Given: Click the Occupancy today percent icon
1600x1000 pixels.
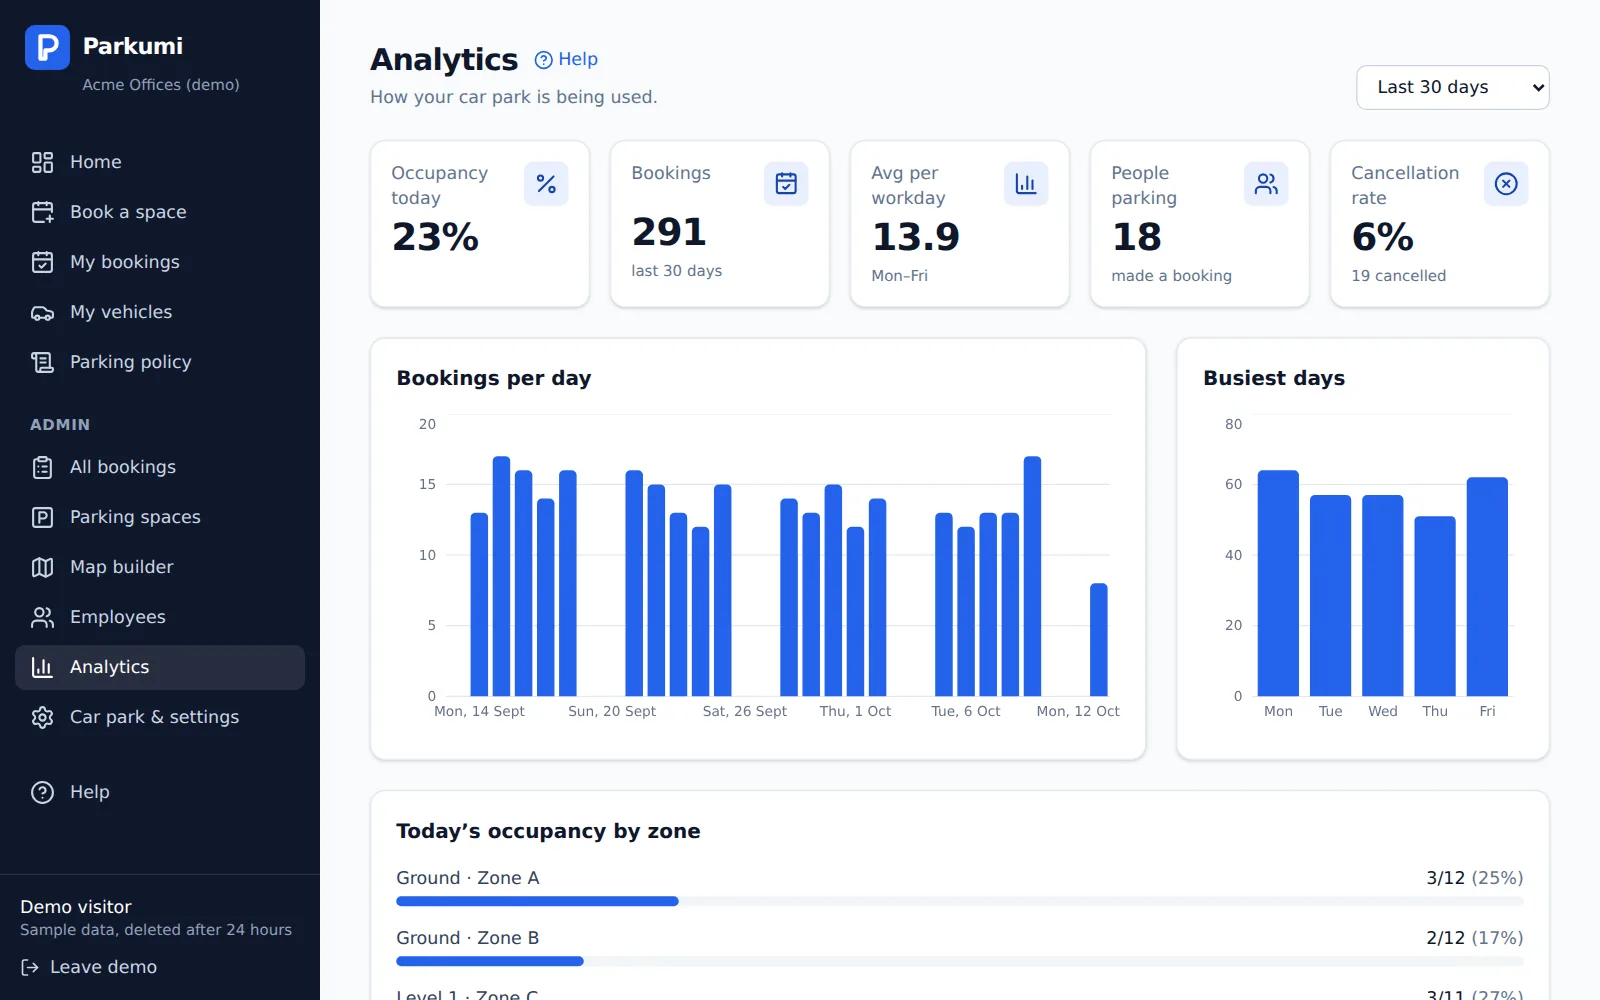Looking at the screenshot, I should click(546, 184).
